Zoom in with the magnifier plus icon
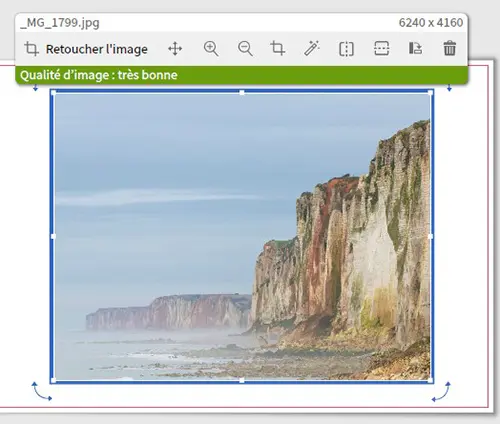Image resolution: width=500 pixels, height=424 pixels. point(211,49)
